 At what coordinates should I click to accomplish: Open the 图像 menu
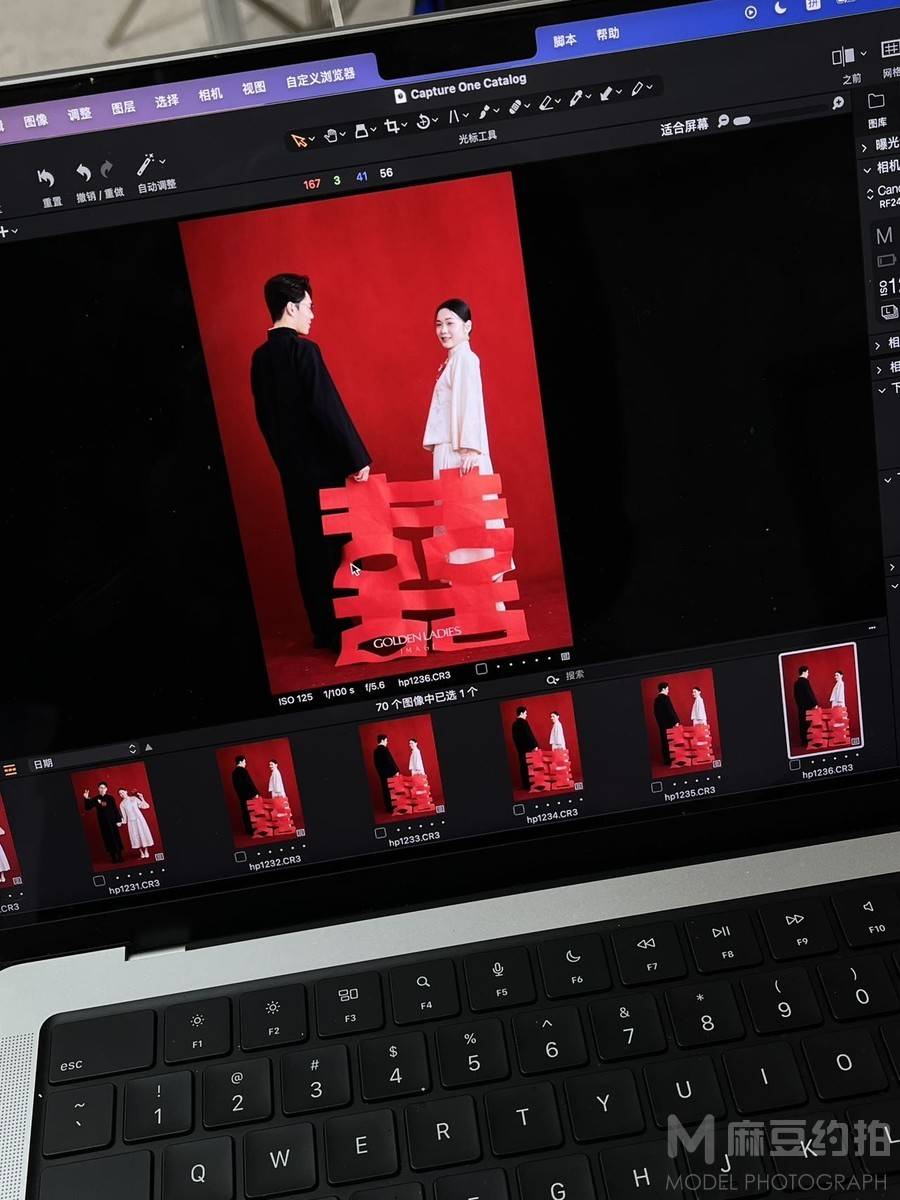coord(35,120)
